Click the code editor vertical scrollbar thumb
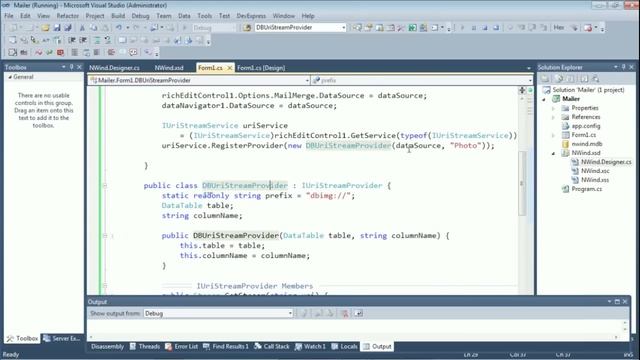 pyautogui.click(x=522, y=184)
